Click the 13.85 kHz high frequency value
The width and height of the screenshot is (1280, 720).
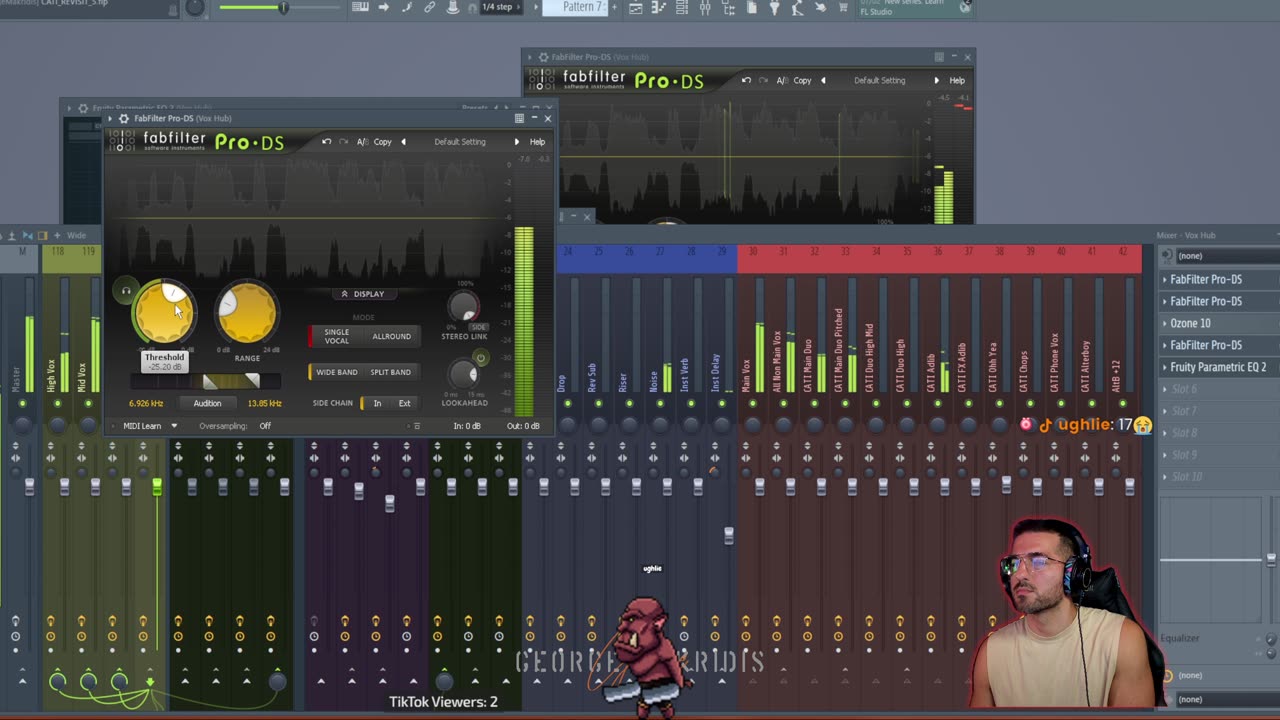(x=265, y=403)
